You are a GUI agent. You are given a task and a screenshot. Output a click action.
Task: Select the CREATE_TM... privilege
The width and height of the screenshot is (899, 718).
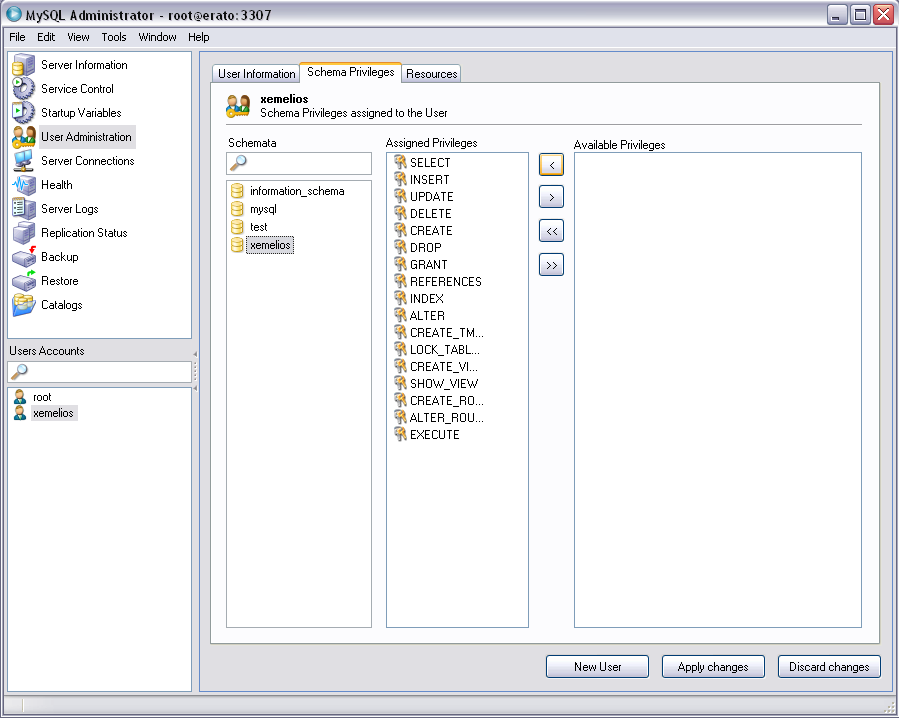tap(447, 333)
